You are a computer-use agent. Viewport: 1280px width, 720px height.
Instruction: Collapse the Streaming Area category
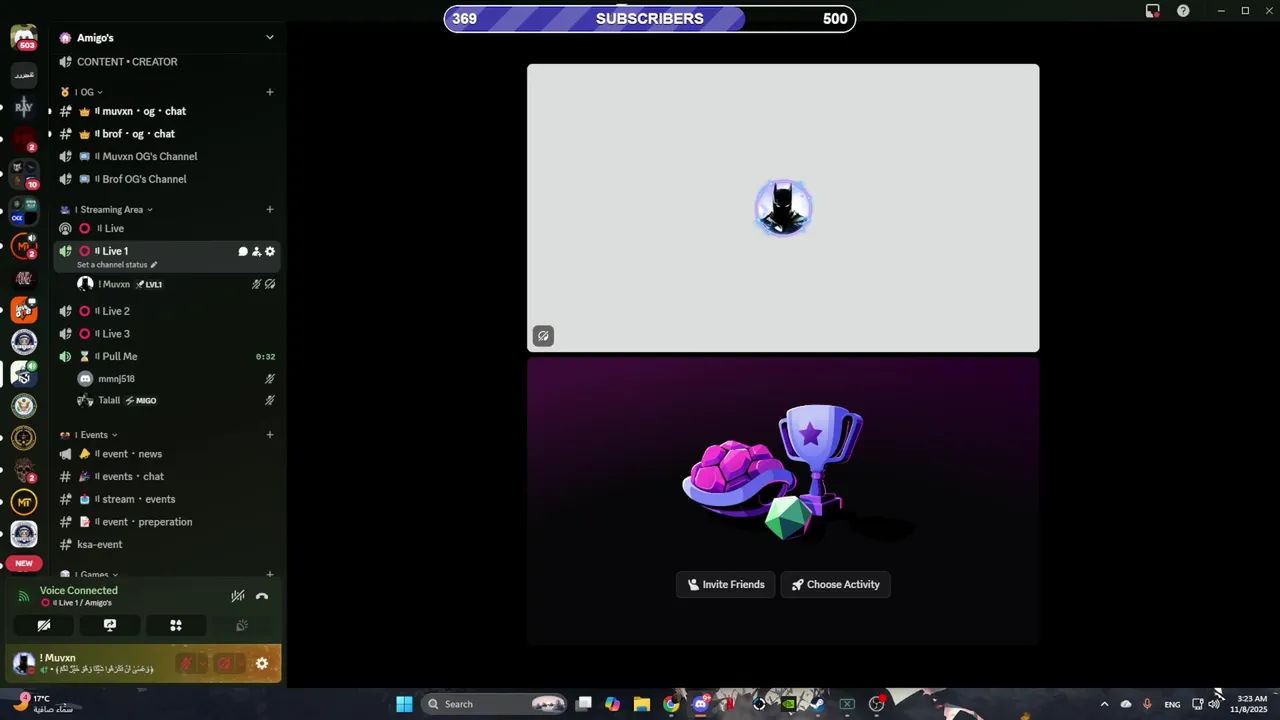pos(111,210)
